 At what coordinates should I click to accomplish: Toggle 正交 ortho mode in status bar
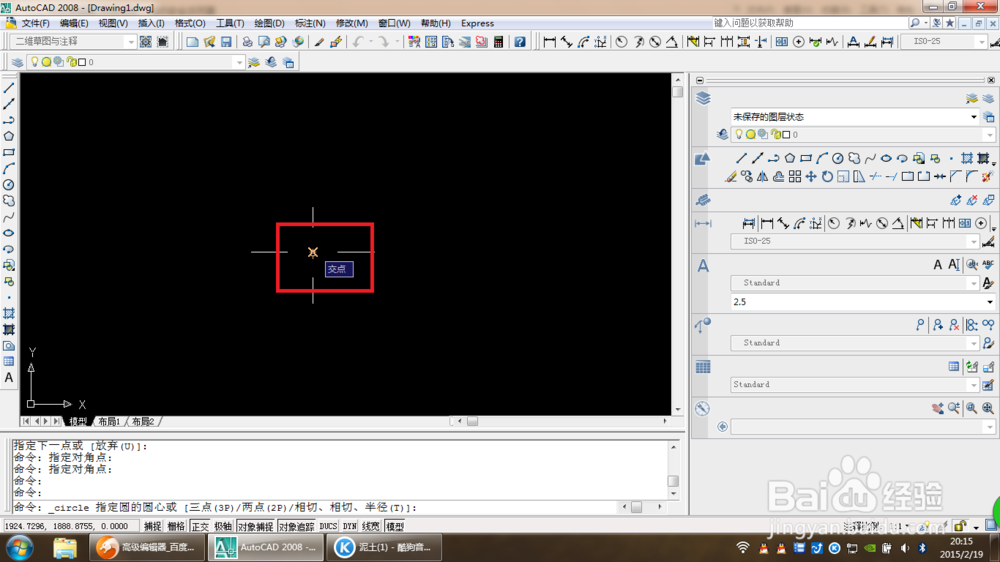pyautogui.click(x=200, y=526)
